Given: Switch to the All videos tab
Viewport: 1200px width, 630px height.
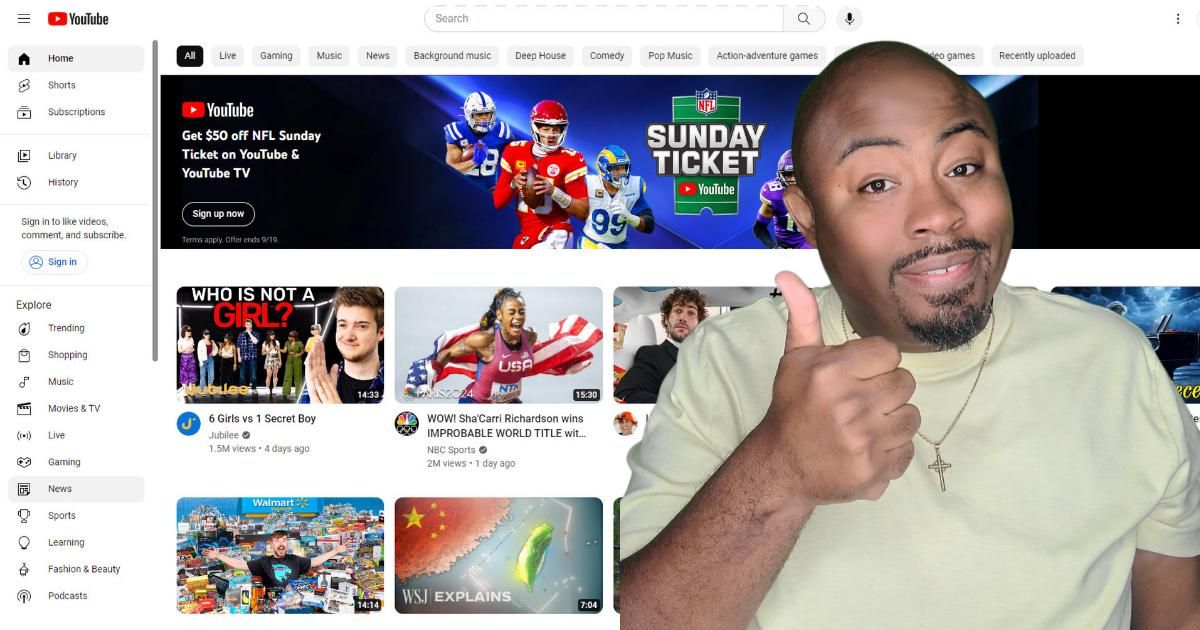Looking at the screenshot, I should click(189, 55).
